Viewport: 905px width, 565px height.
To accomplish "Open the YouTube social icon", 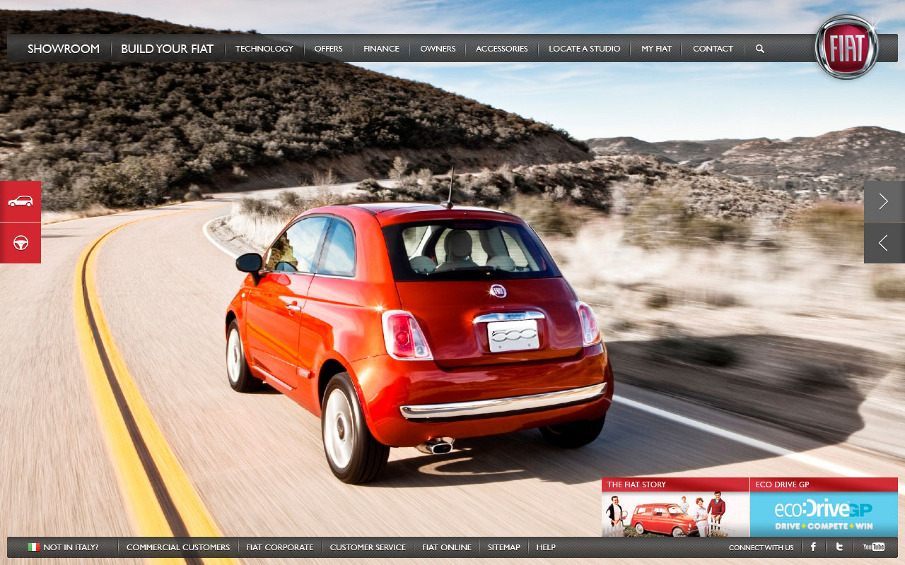I will 874,547.
